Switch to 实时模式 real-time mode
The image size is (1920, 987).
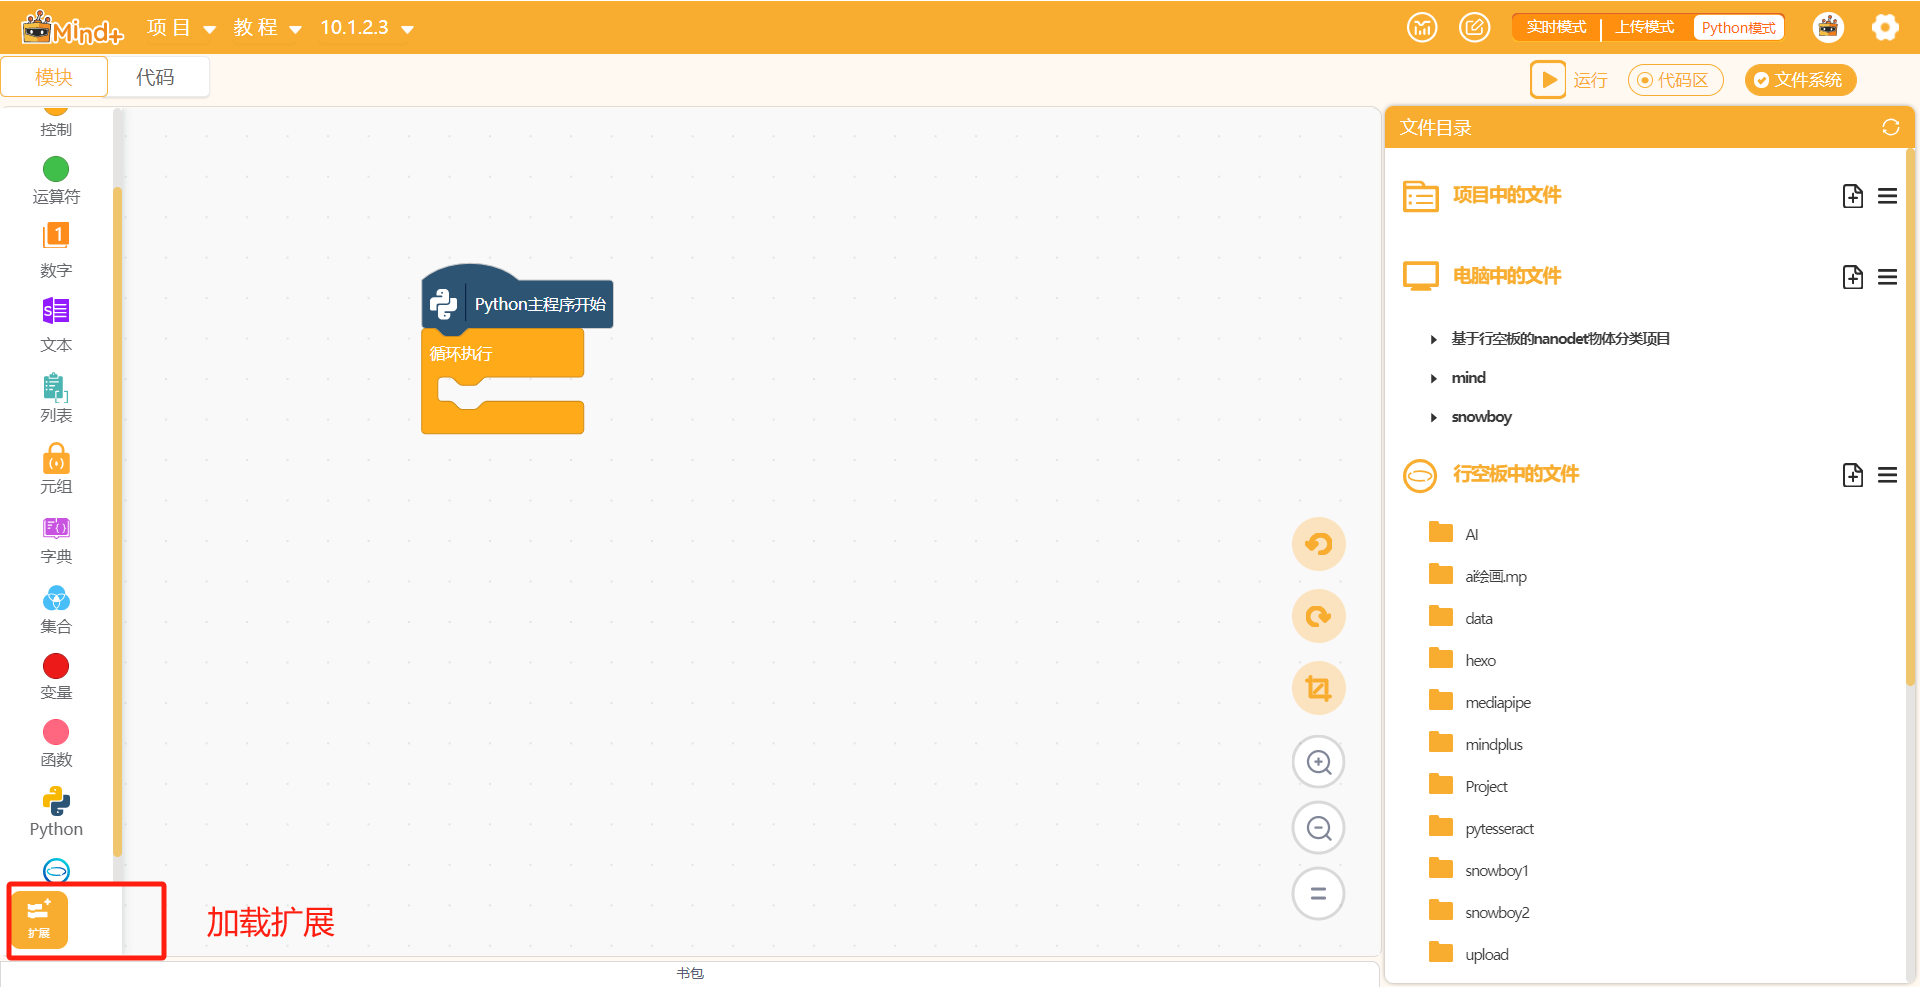pyautogui.click(x=1556, y=27)
